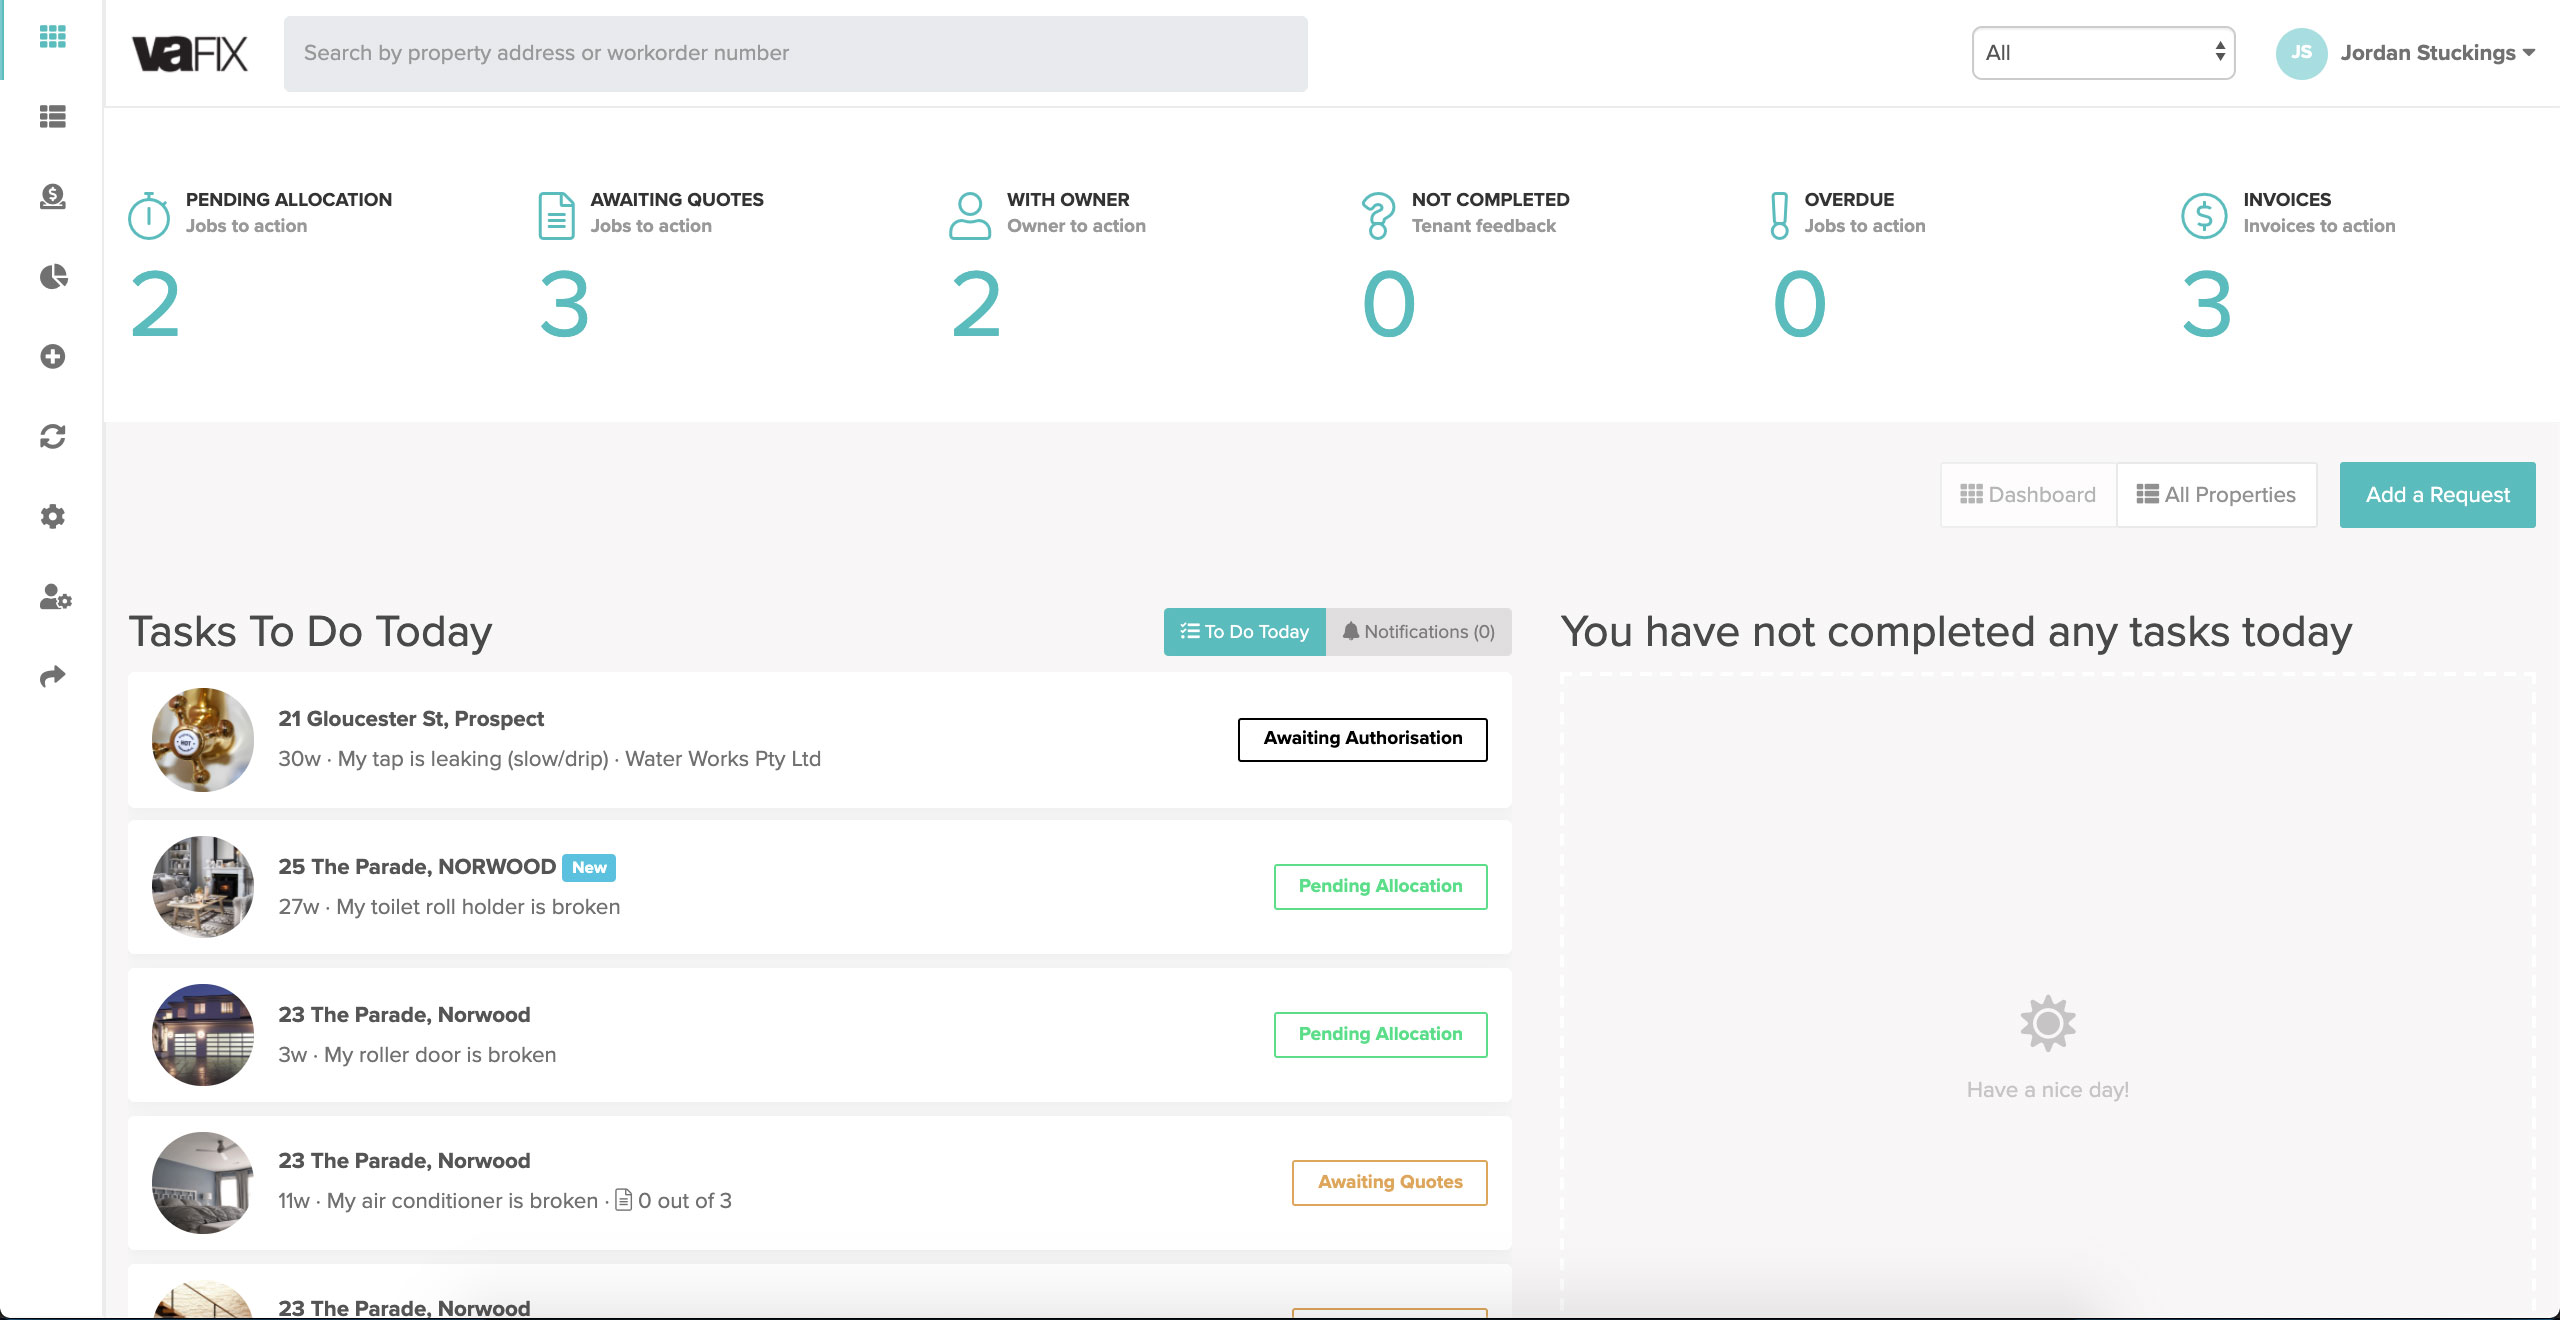The width and height of the screenshot is (2560, 1320).
Task: Switch to the Notifications (0) tab
Action: tap(1418, 632)
